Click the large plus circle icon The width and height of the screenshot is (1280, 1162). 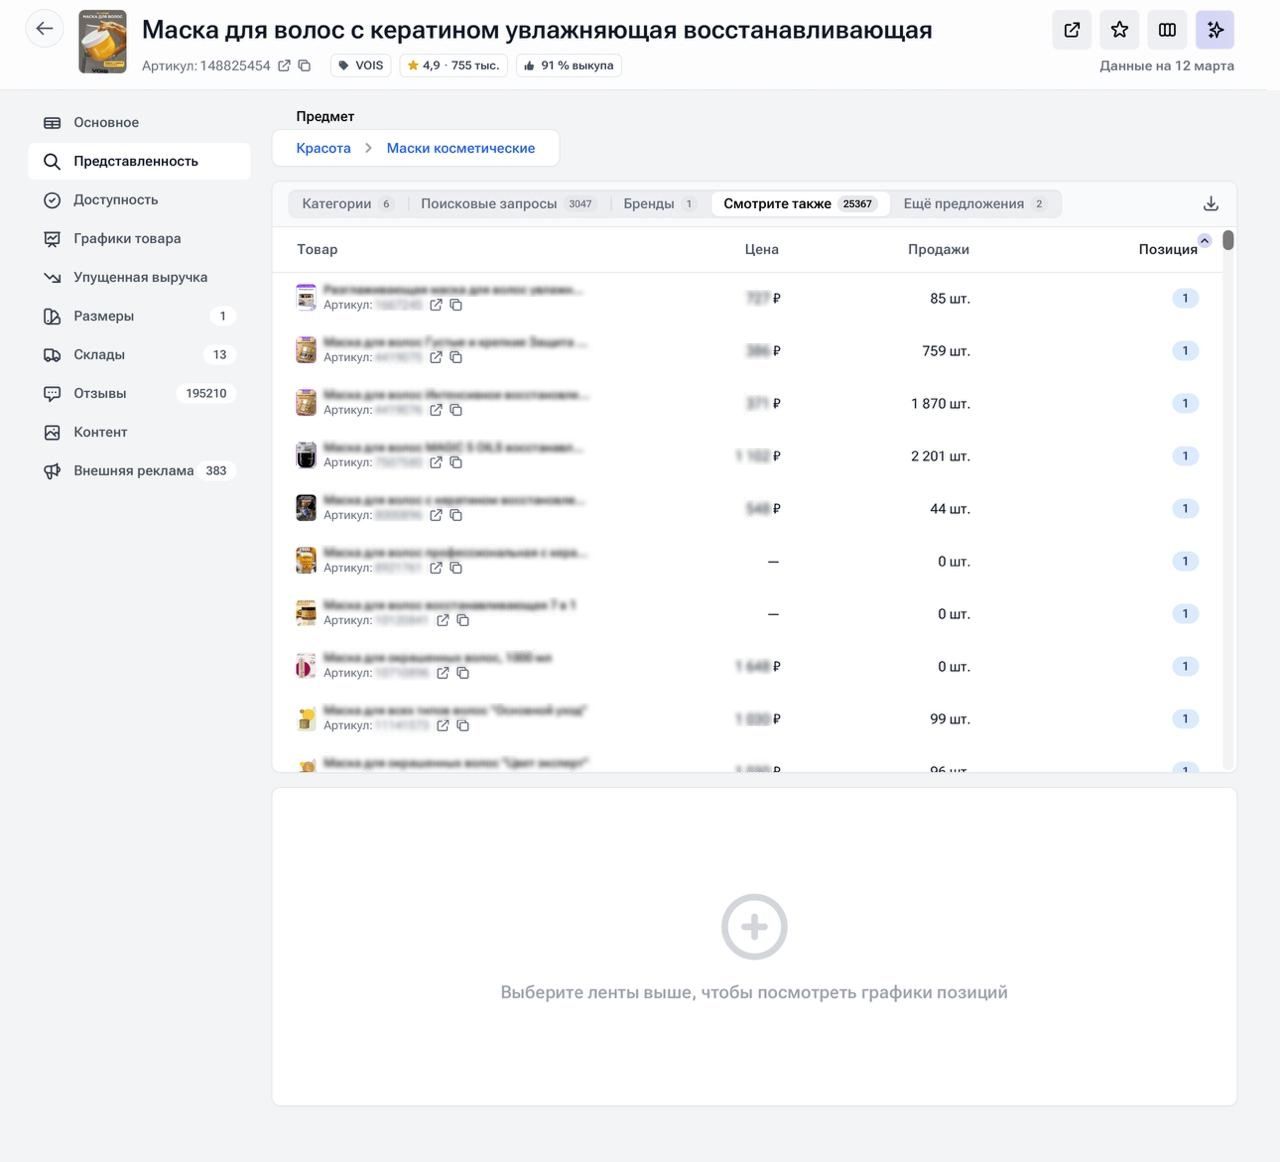pos(754,927)
